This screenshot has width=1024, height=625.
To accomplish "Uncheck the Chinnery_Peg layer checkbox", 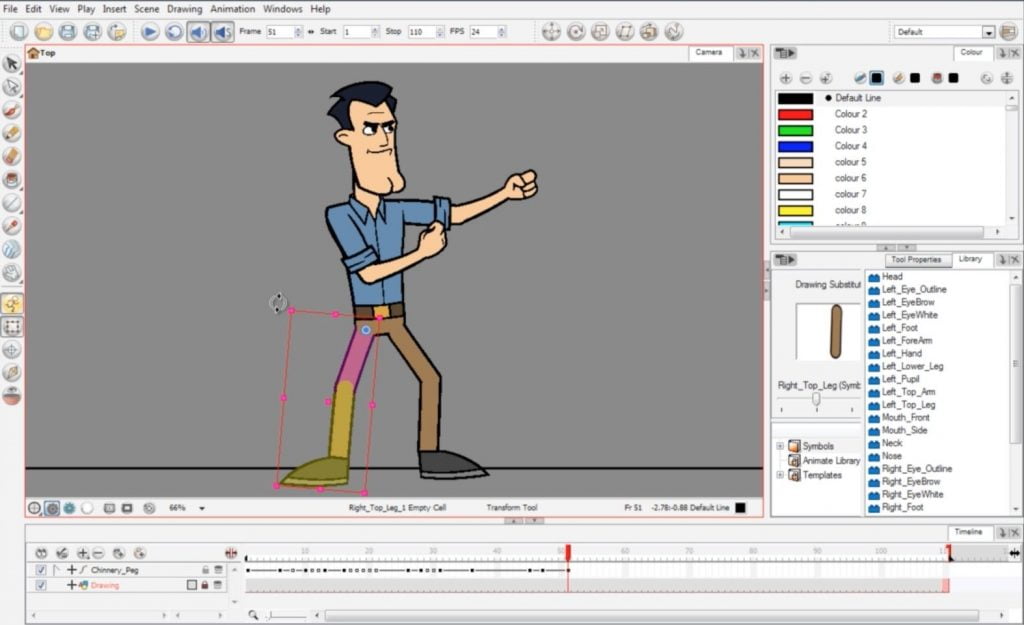I will pyautogui.click(x=41, y=569).
